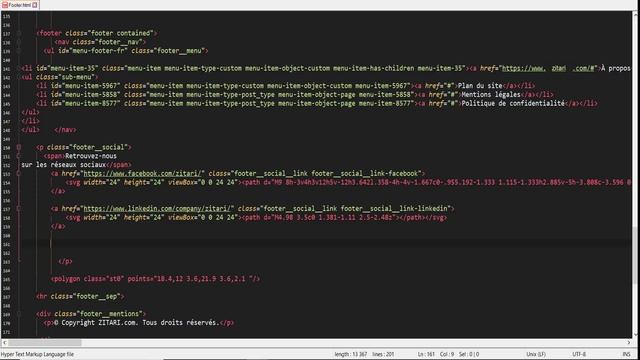The width and height of the screenshot is (640, 360).
Task: Click the 'Hyper Text Markup Language file' status text
Action: [x=37, y=354]
